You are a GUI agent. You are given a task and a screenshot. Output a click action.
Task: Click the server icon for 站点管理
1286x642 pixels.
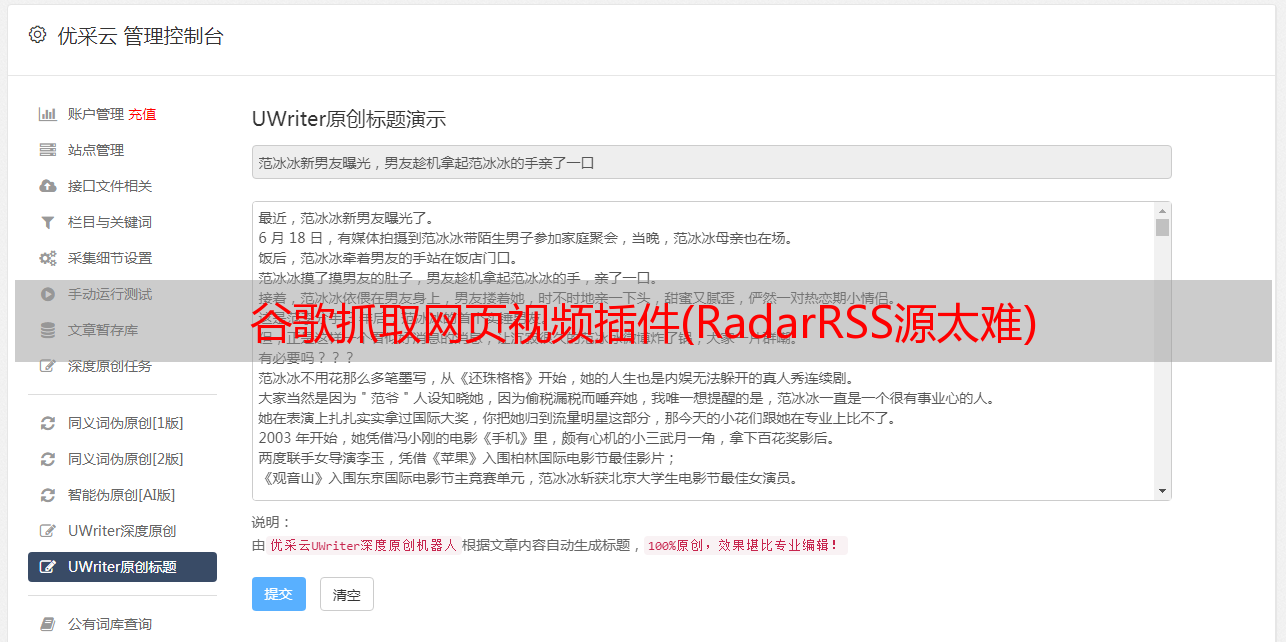coord(47,150)
